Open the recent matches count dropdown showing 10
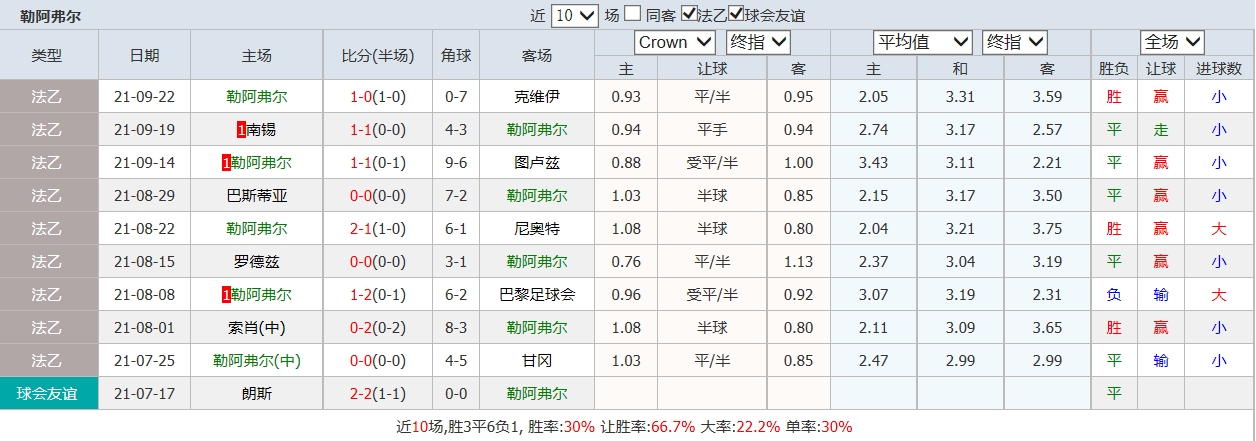This screenshot has width=1256, height=441. tap(575, 15)
